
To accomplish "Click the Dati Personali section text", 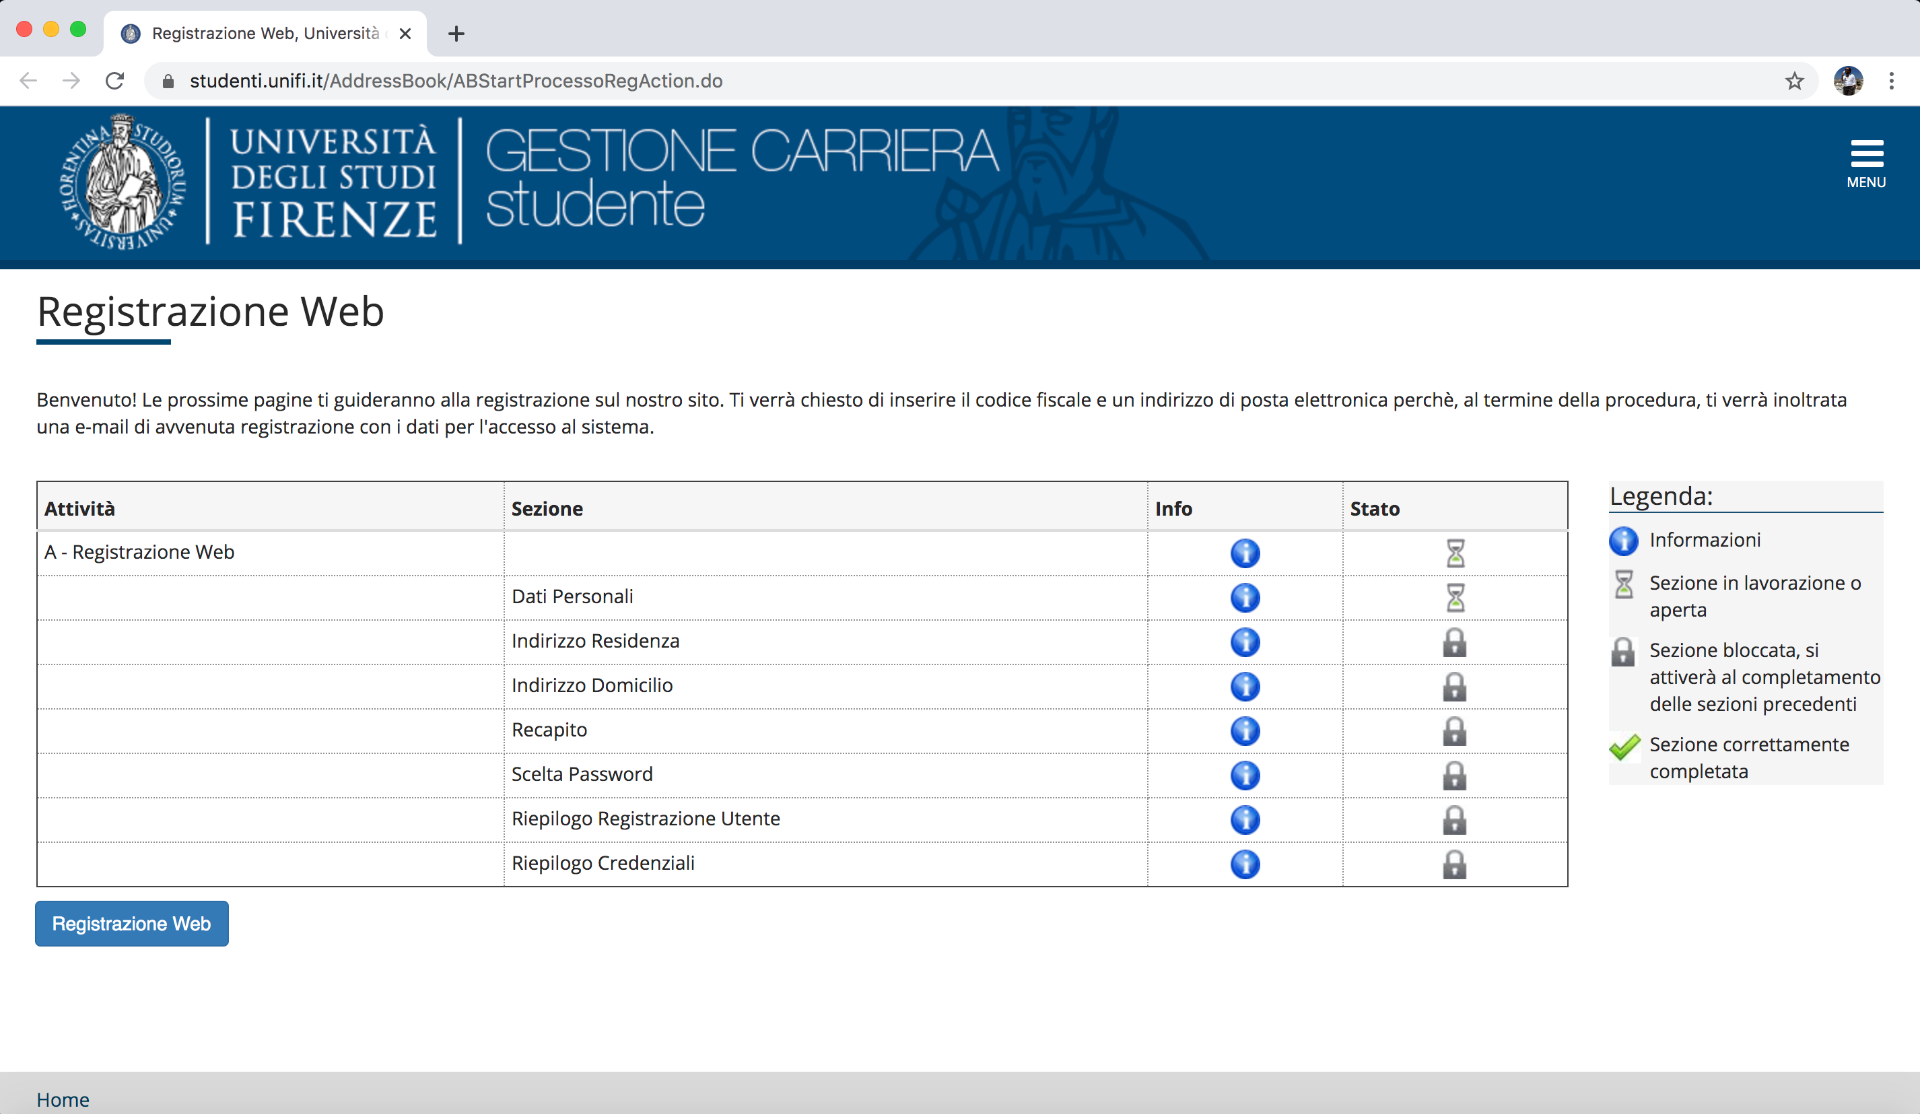I will [x=572, y=597].
